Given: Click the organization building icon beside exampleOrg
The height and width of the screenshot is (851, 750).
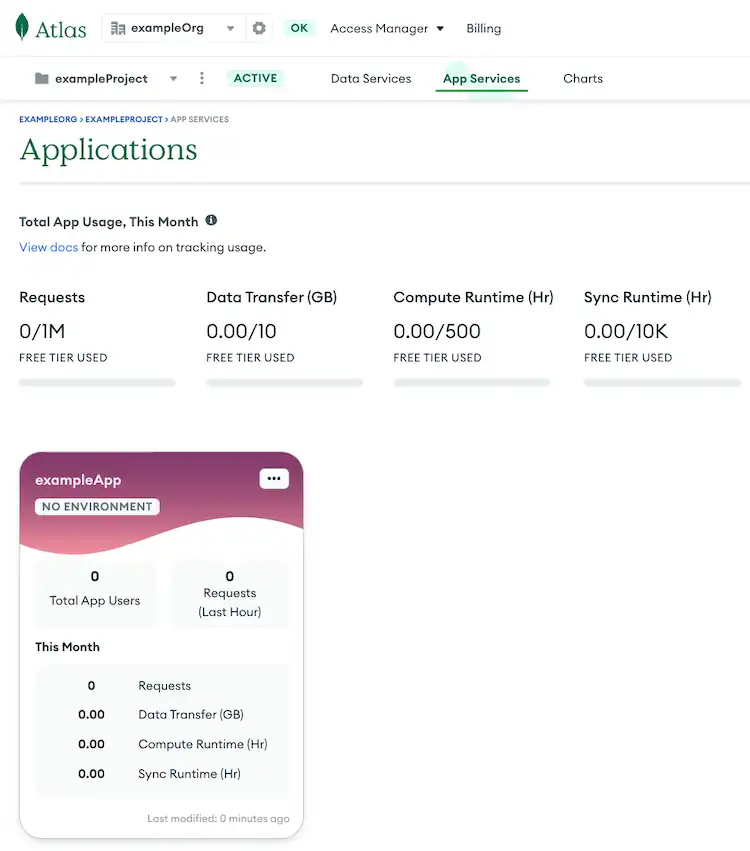Looking at the screenshot, I should point(116,29).
